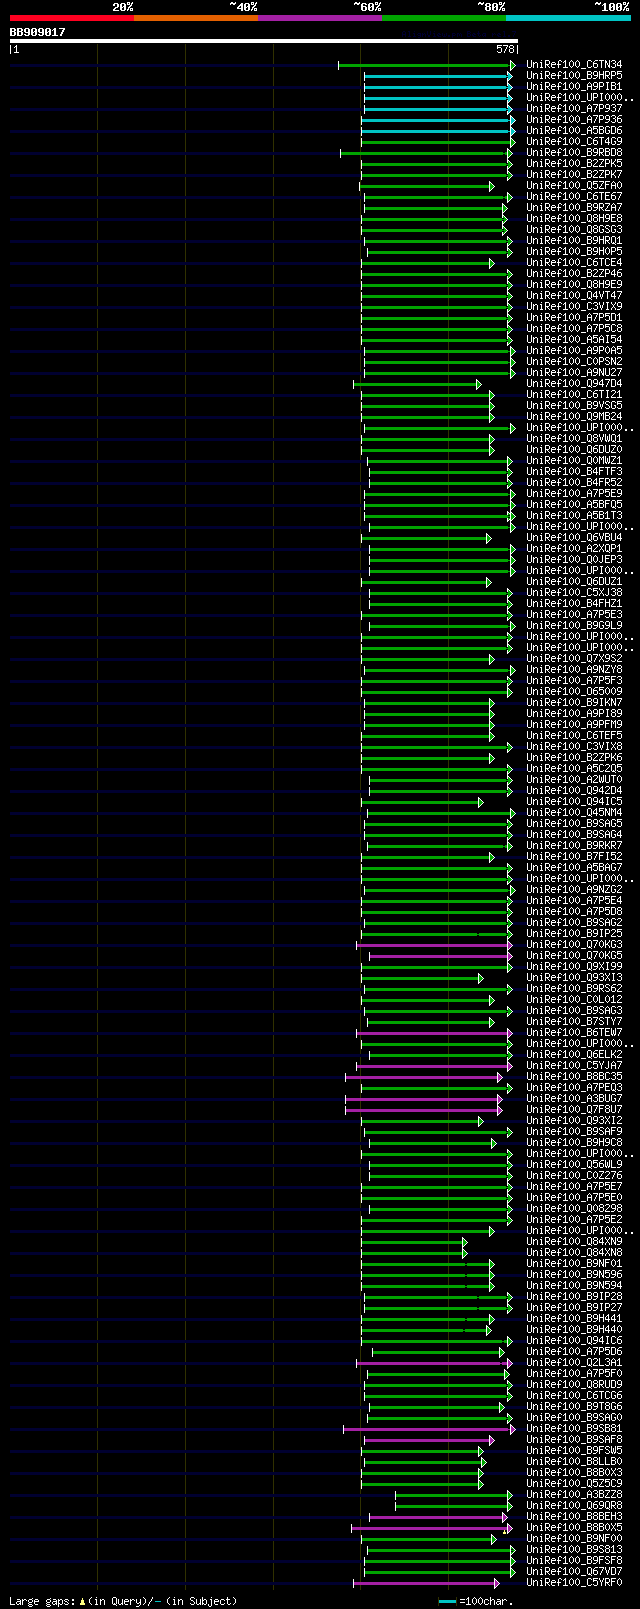Open hit UniRef100_B8BEH3
The image size is (640, 1609).
coord(574,1517)
